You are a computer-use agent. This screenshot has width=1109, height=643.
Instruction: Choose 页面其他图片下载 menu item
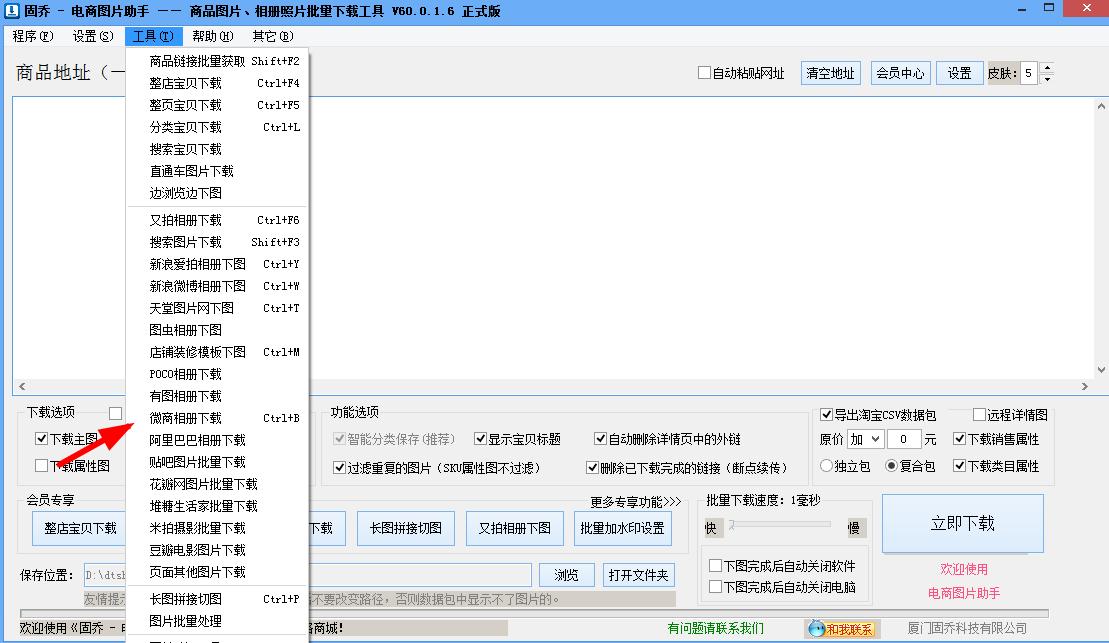point(217,572)
